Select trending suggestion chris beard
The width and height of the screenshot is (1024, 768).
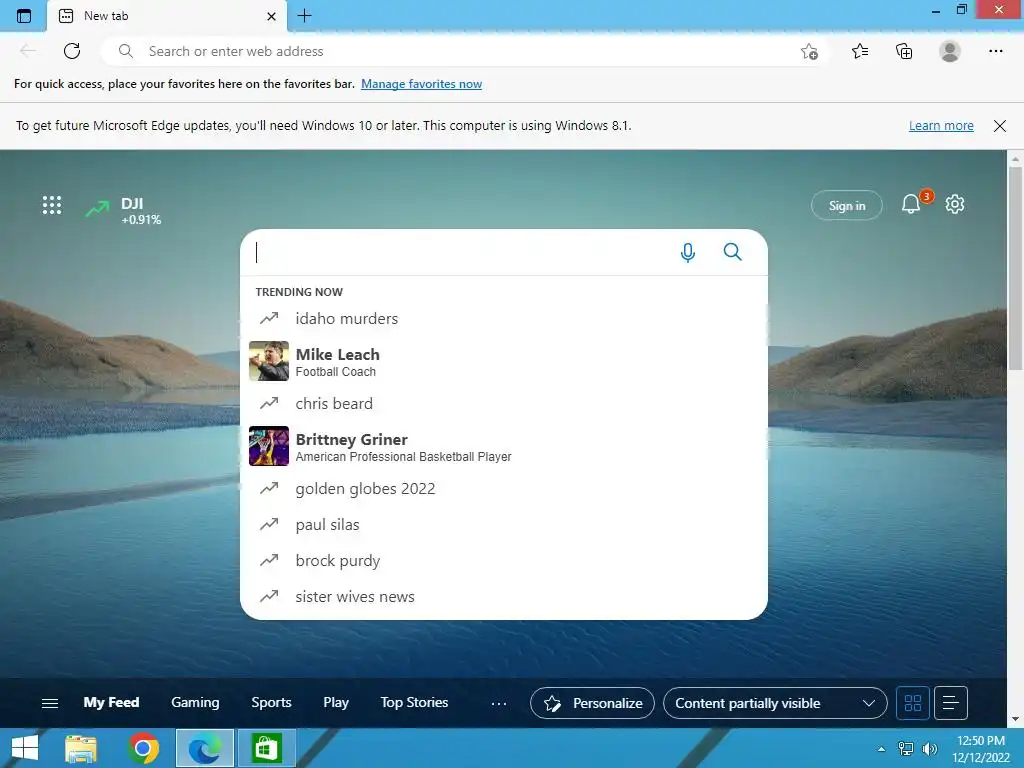tap(504, 404)
